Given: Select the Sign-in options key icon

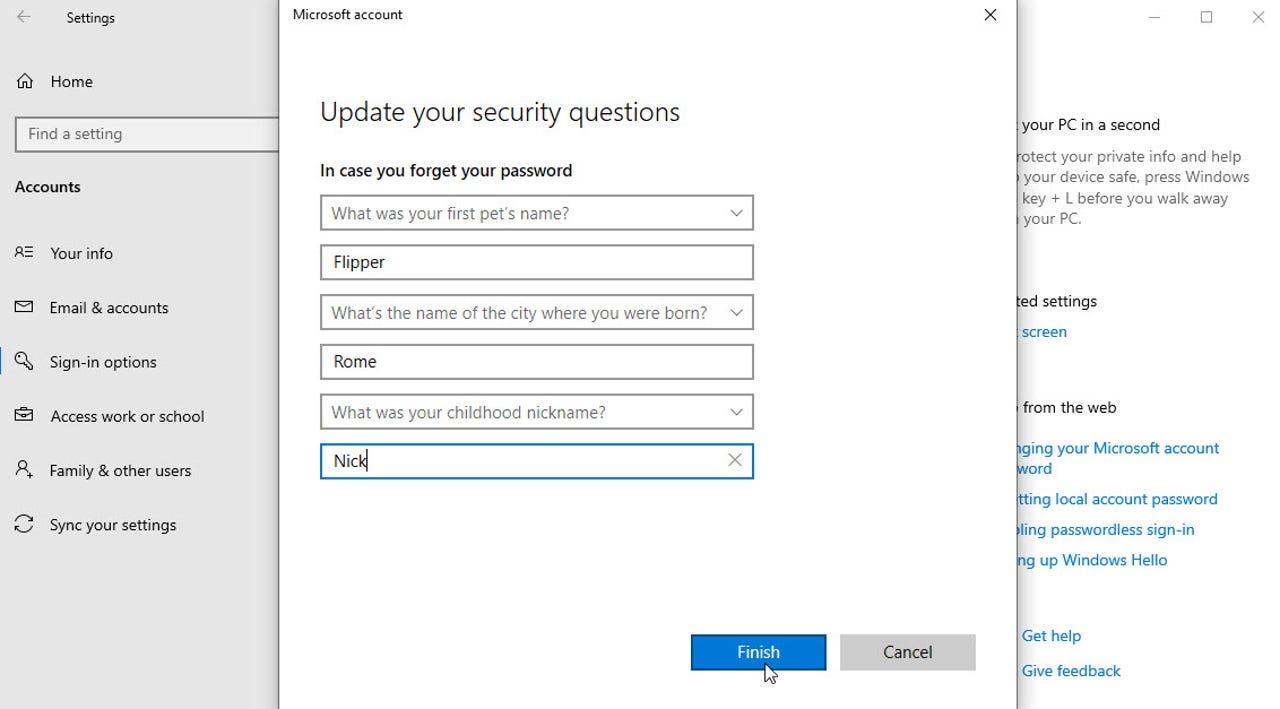Looking at the screenshot, I should coord(25,361).
